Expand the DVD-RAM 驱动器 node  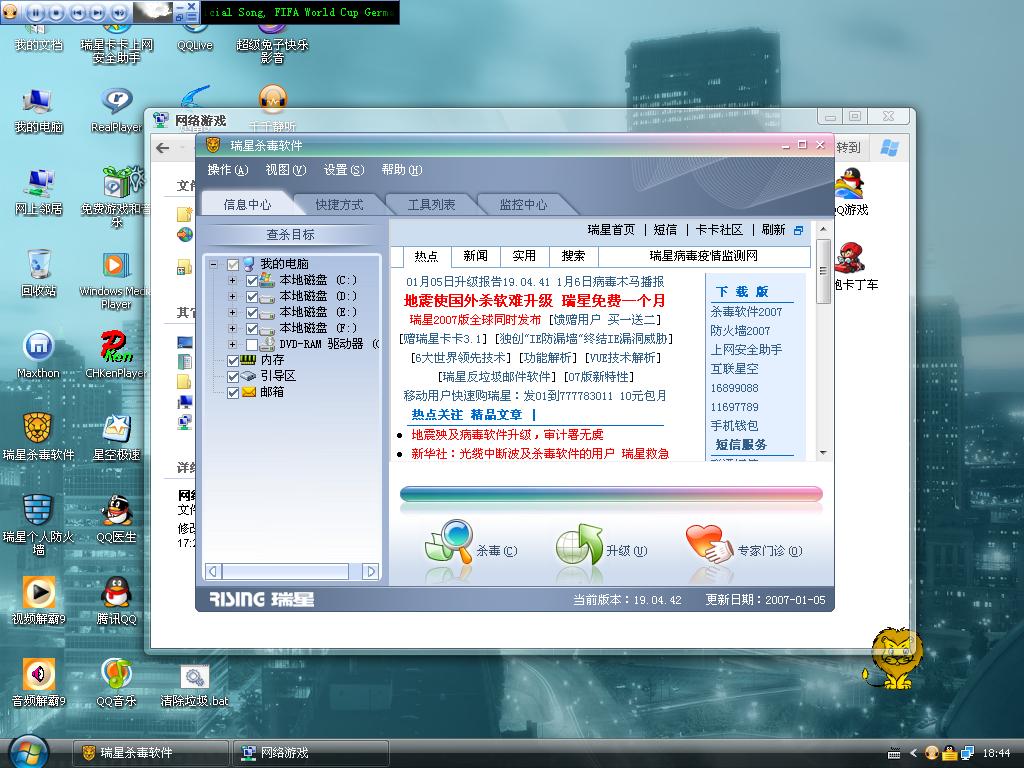pos(232,344)
